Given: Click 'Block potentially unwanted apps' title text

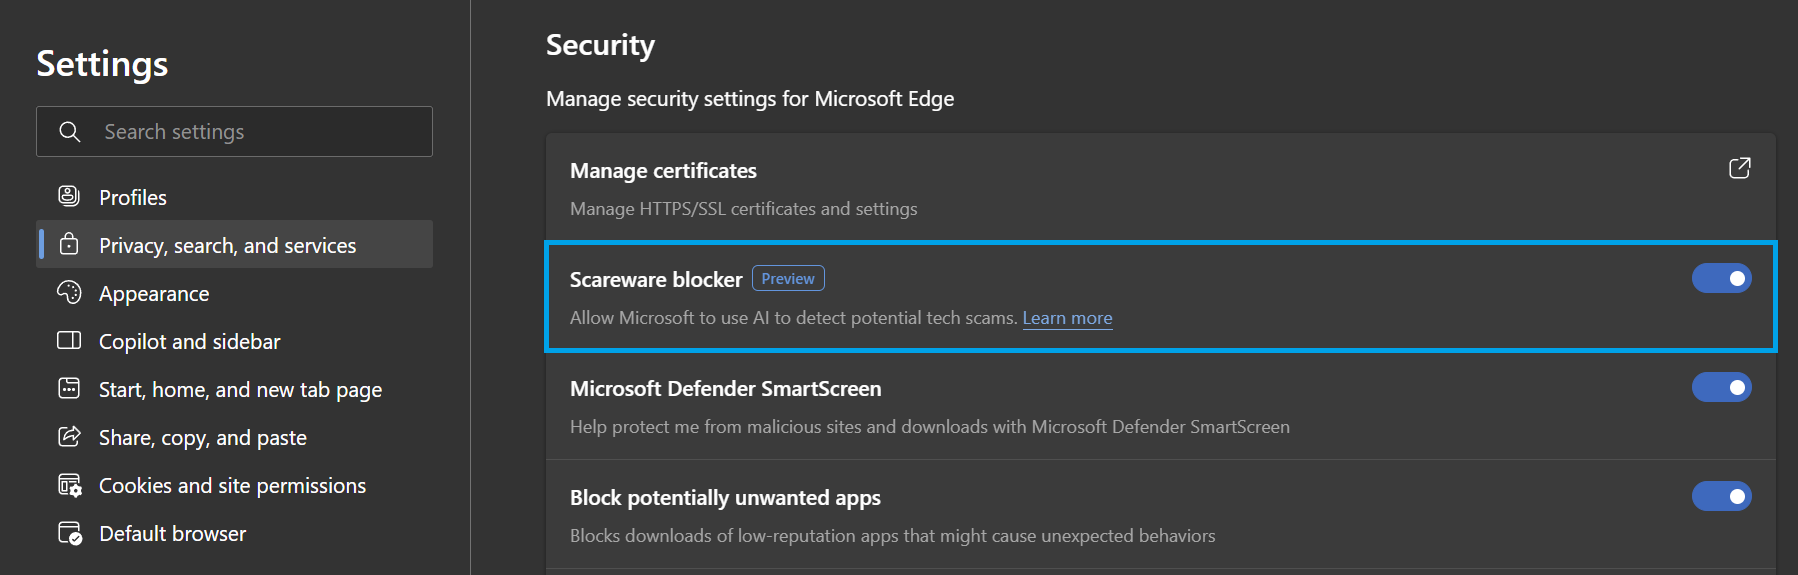Looking at the screenshot, I should coord(725,498).
